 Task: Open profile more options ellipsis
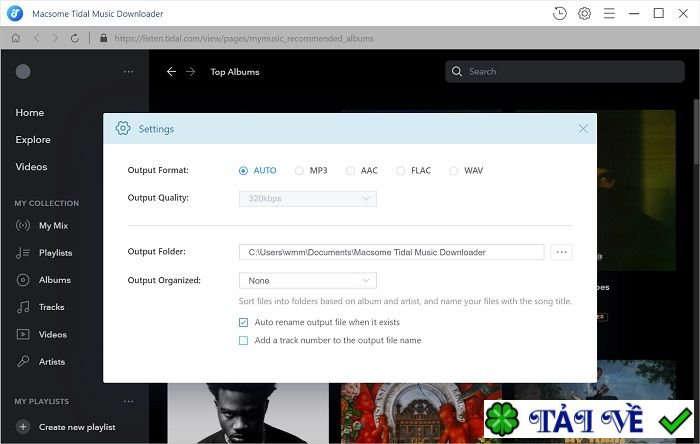(129, 71)
